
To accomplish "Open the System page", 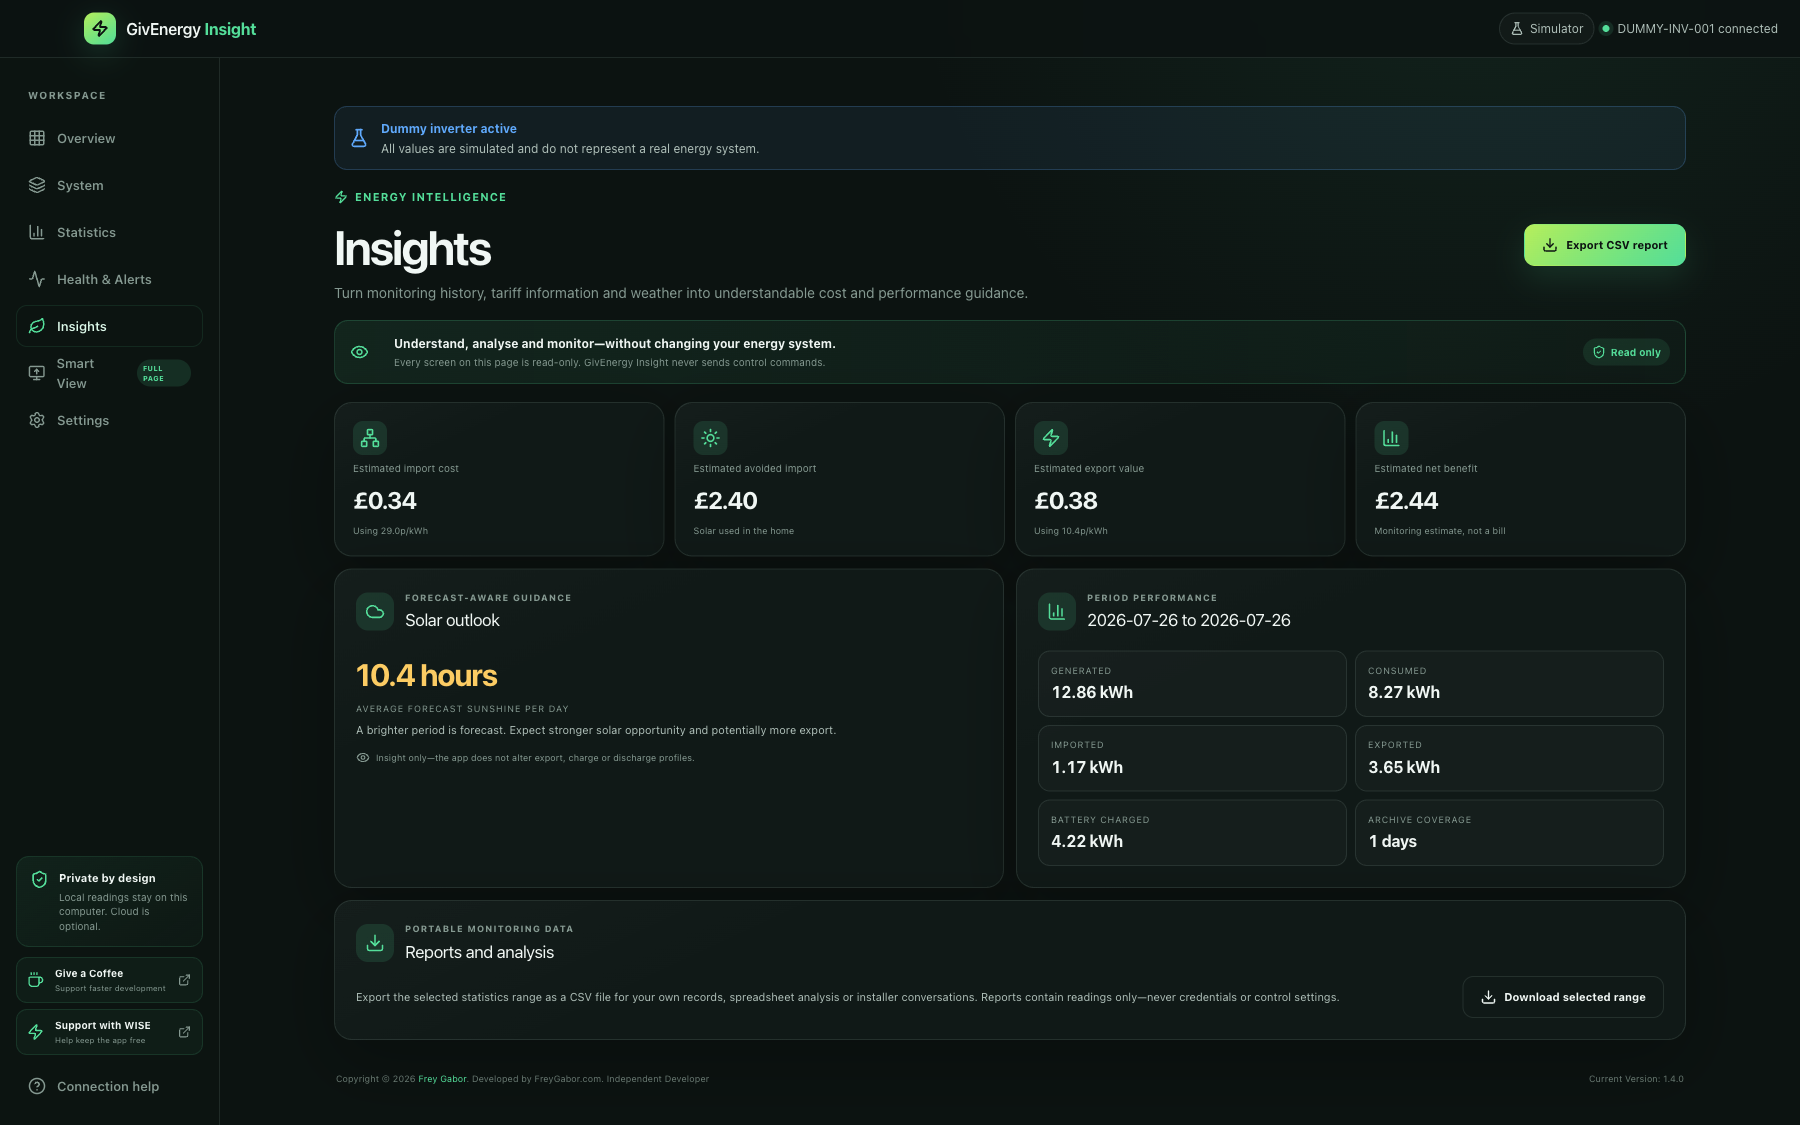I will [109, 185].
